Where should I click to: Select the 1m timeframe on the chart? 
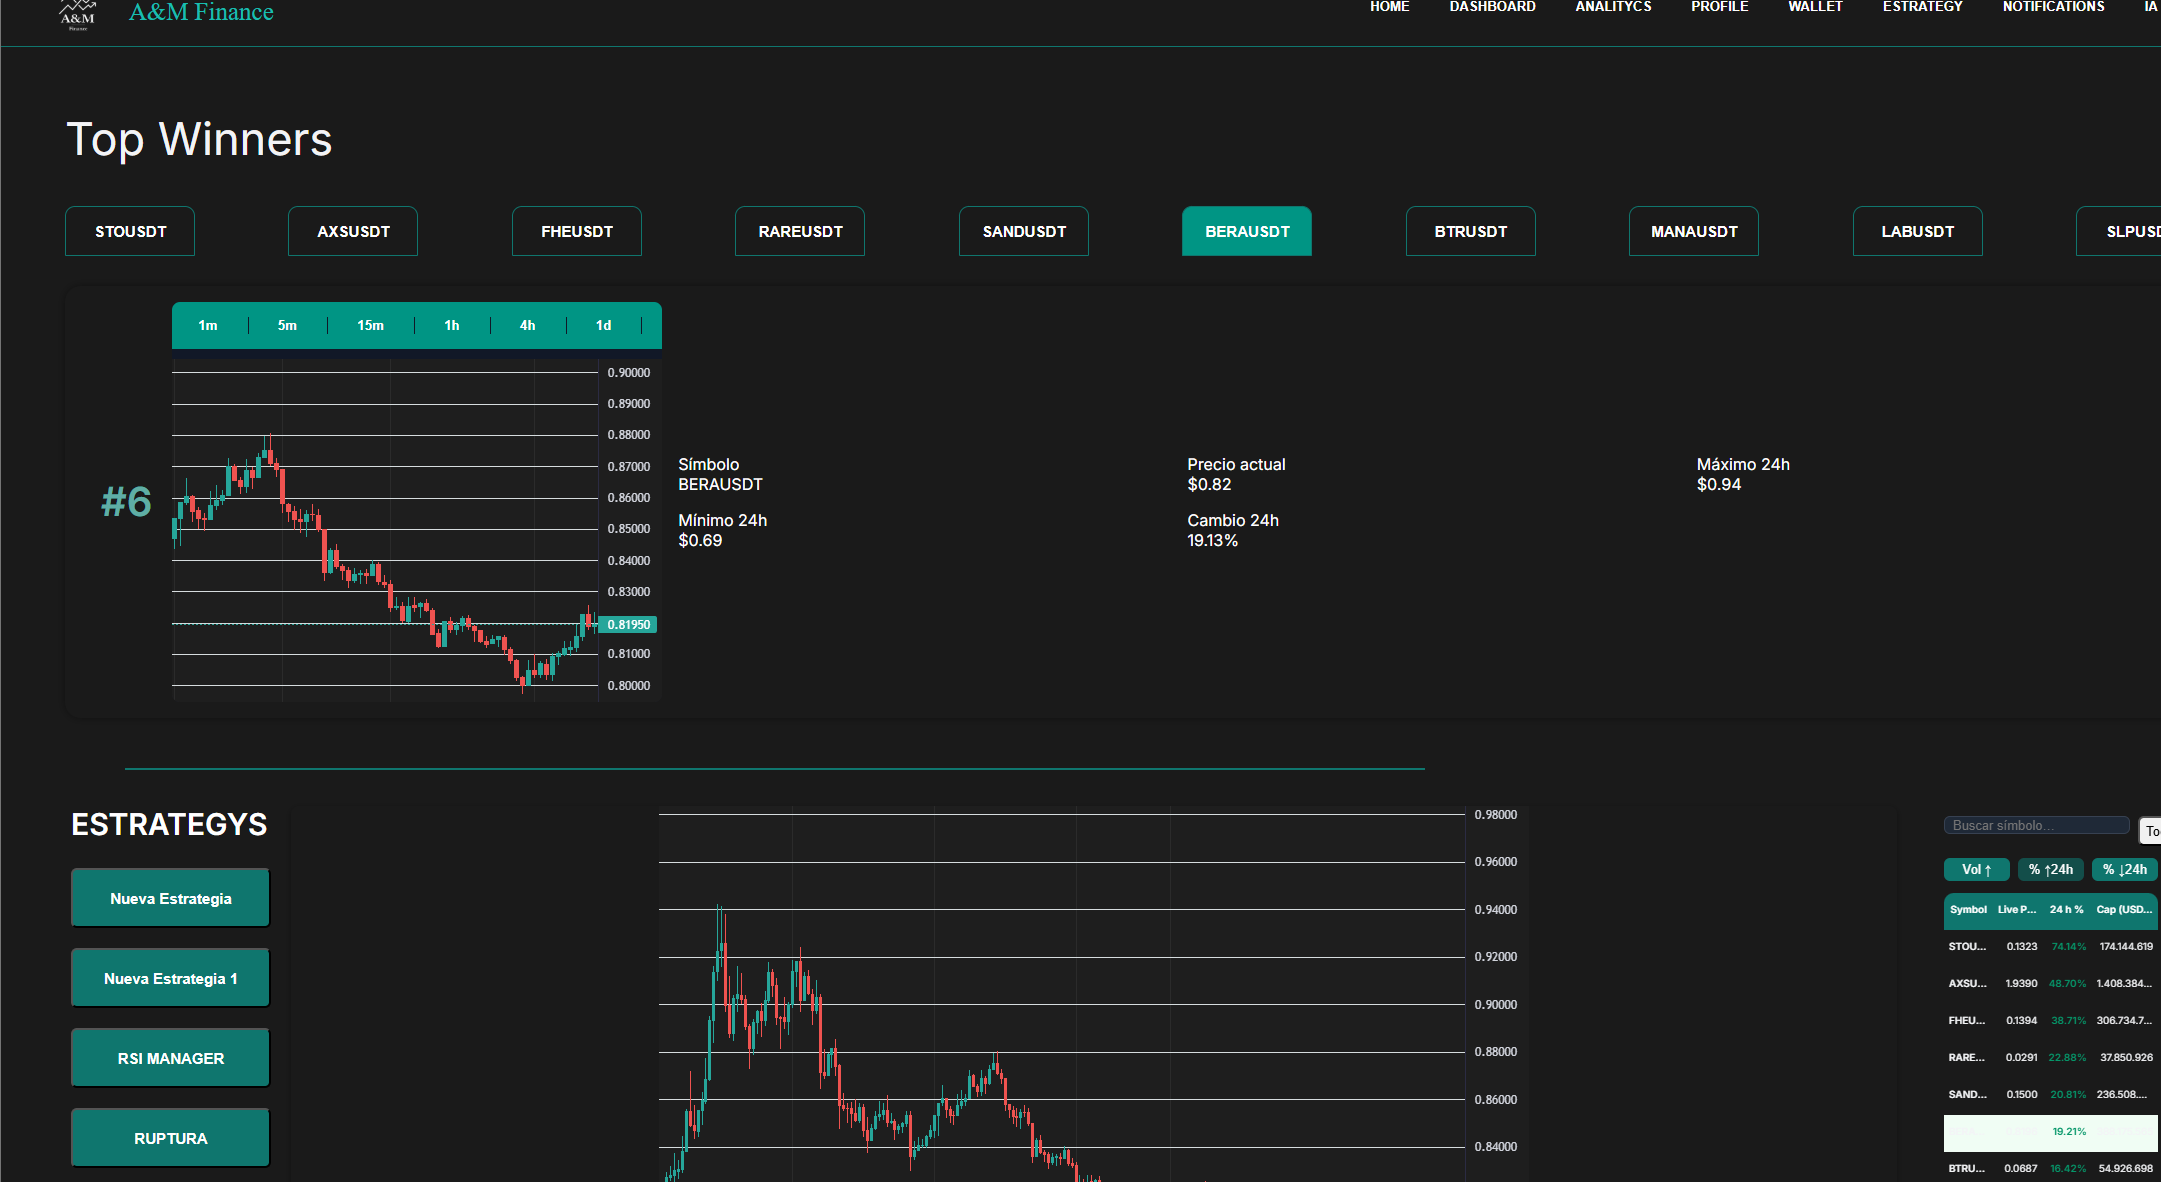(208, 325)
